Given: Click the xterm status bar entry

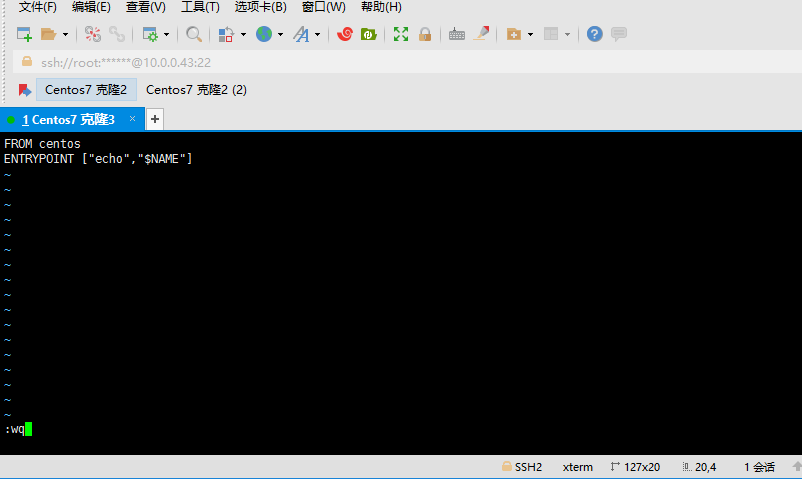Looking at the screenshot, I should (x=577, y=467).
